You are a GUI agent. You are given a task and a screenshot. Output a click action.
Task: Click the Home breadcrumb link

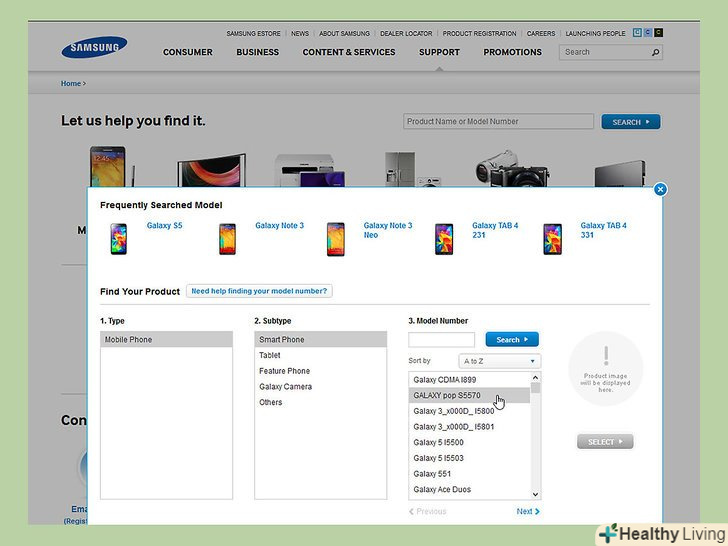71,84
